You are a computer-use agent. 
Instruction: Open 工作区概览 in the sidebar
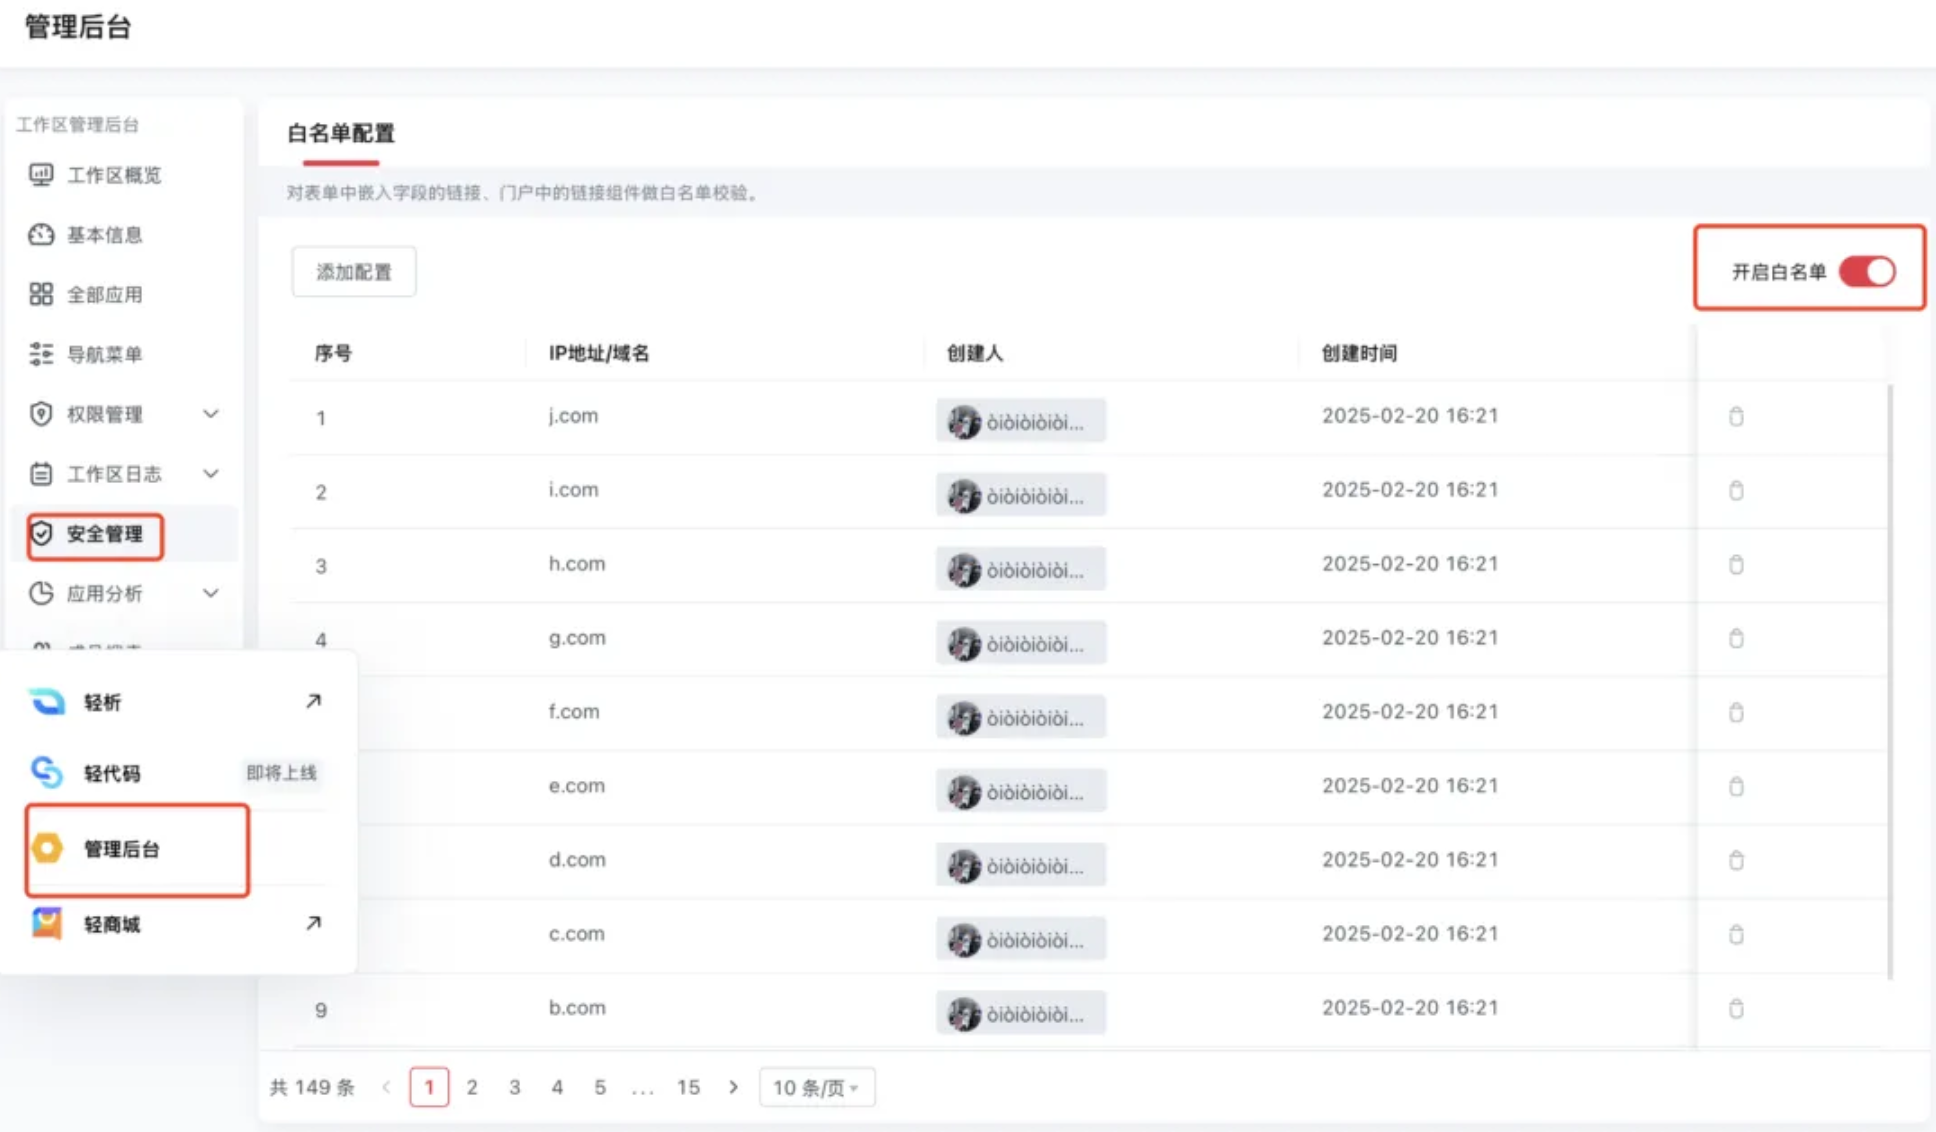(x=122, y=175)
